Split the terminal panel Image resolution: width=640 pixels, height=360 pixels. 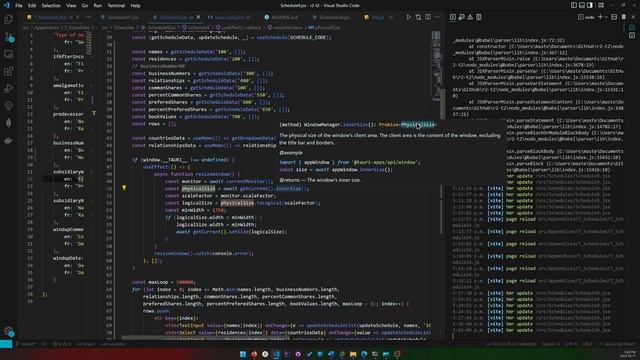point(614,17)
